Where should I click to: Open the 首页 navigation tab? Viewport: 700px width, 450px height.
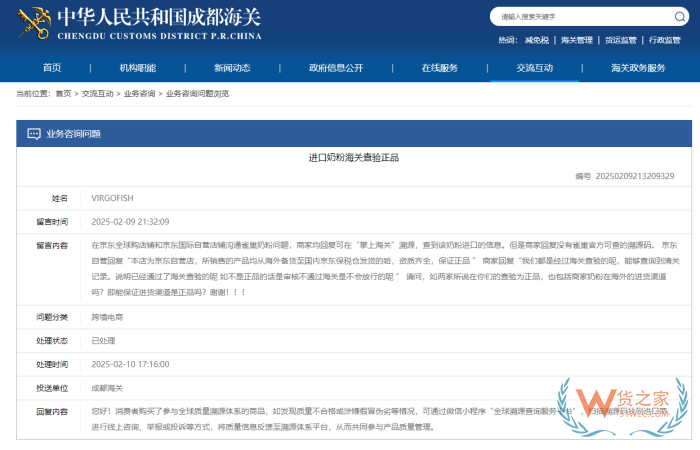coord(52,68)
